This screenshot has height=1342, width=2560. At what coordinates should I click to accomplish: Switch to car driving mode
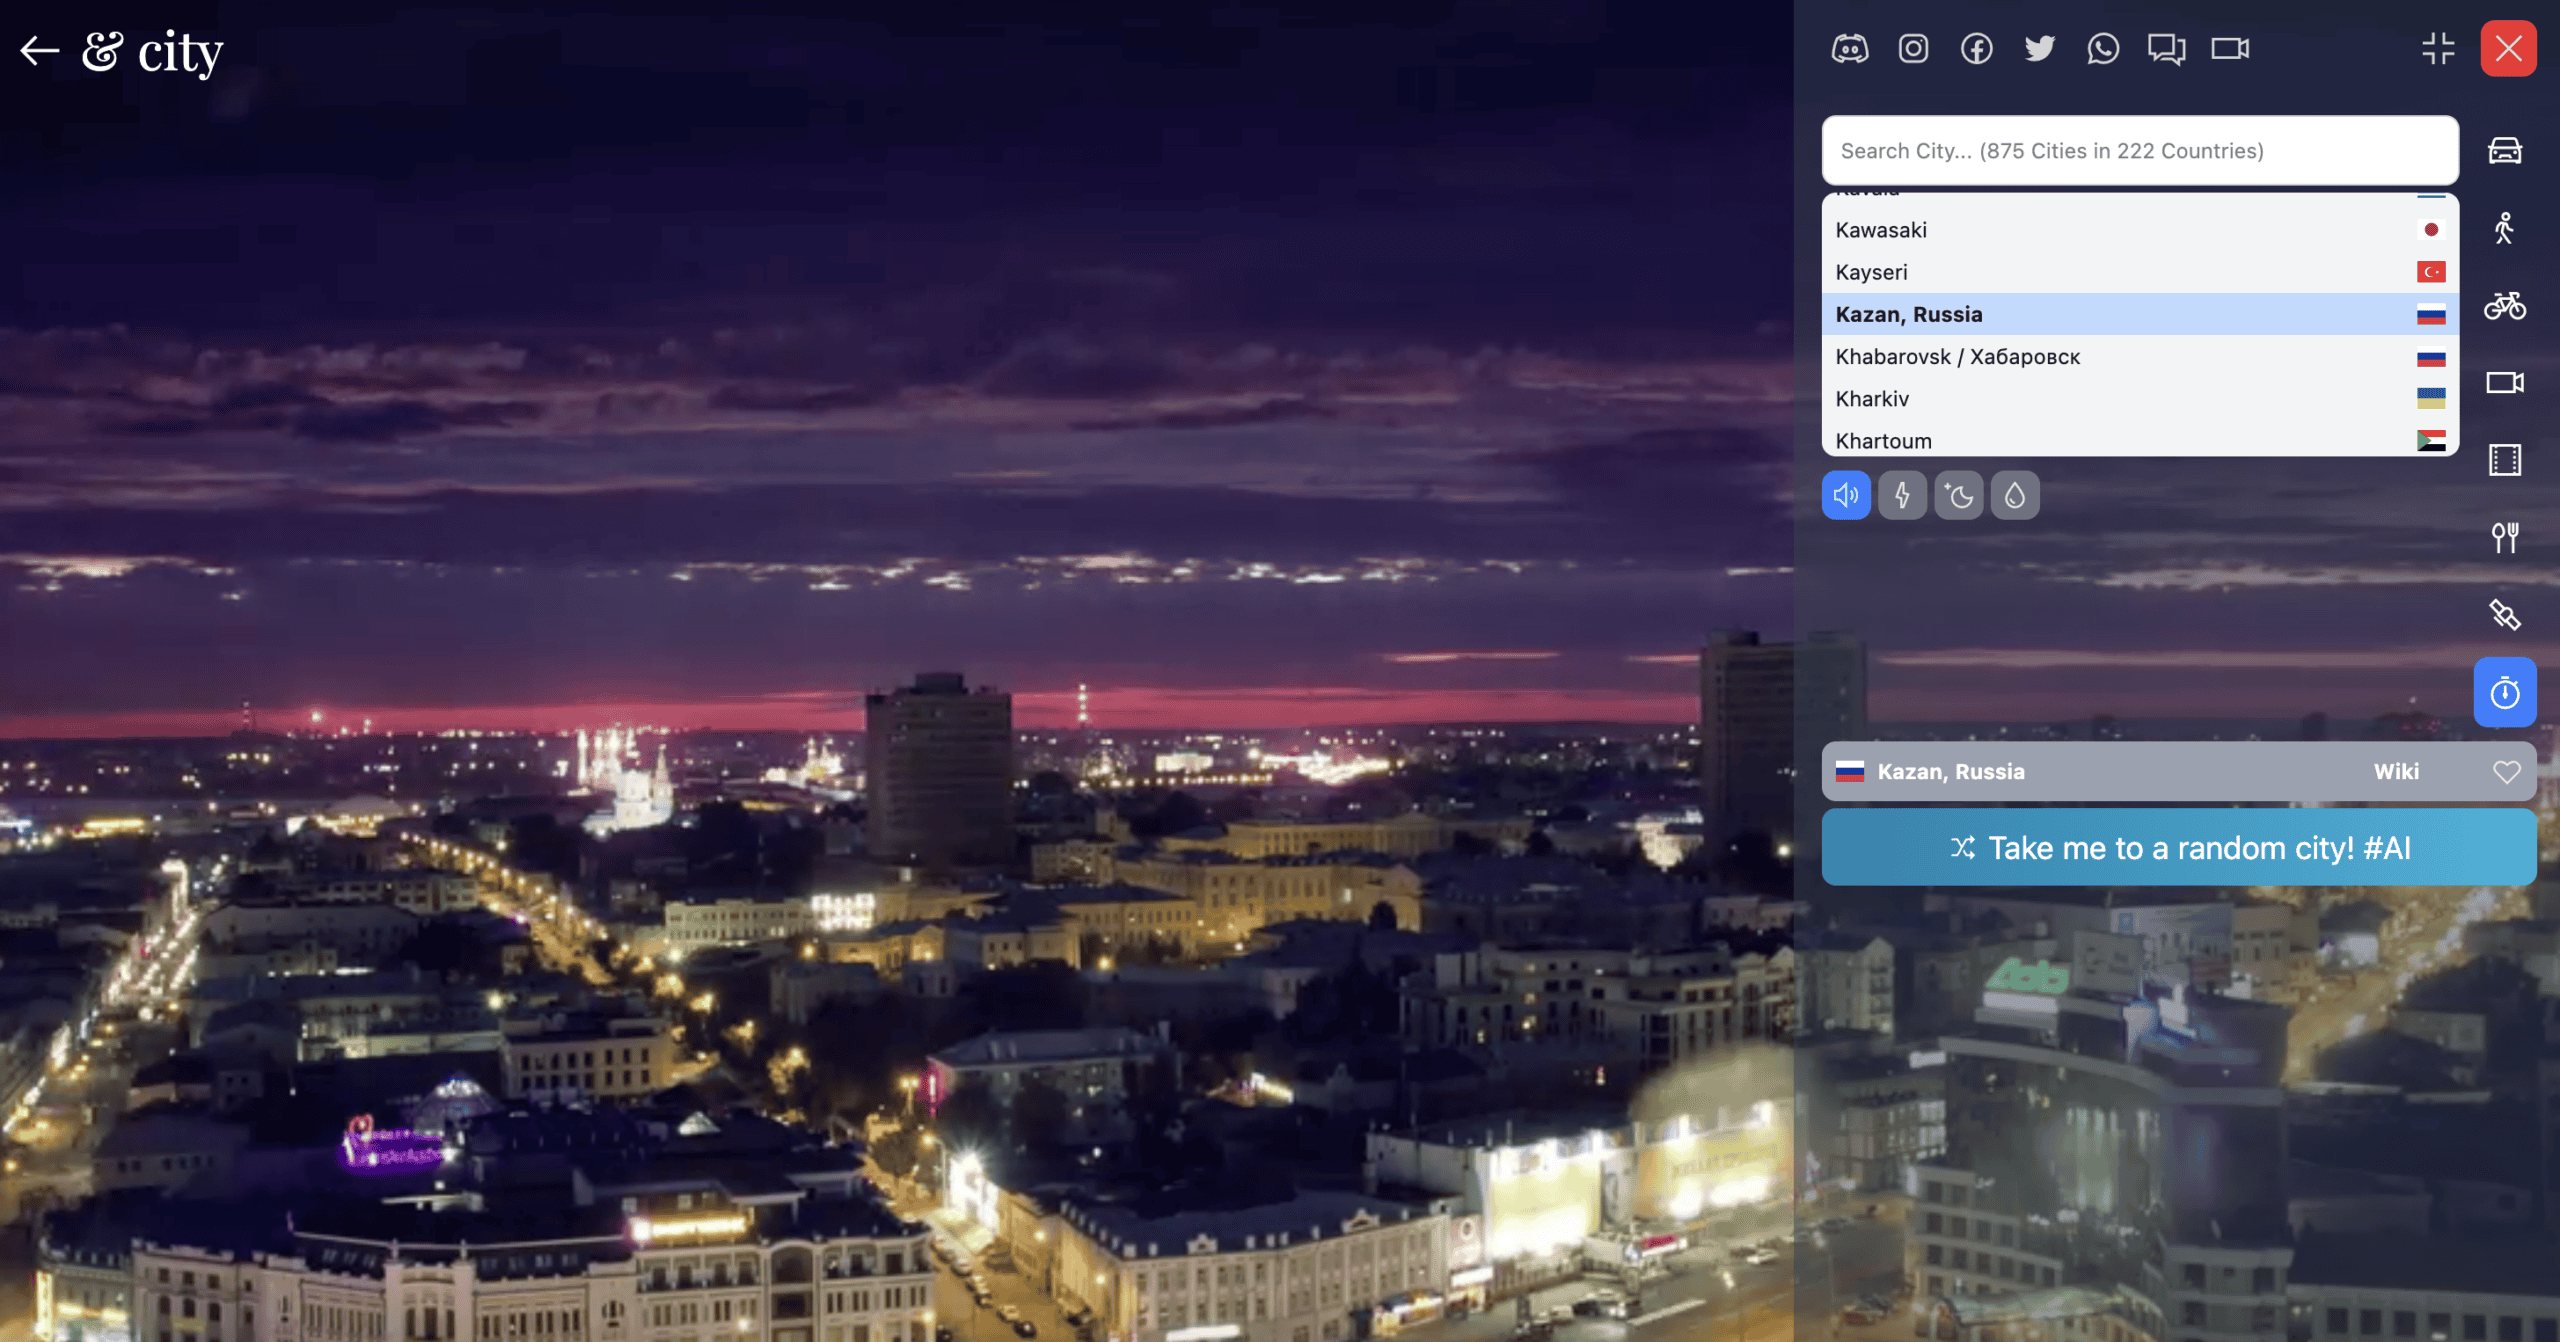[2504, 151]
